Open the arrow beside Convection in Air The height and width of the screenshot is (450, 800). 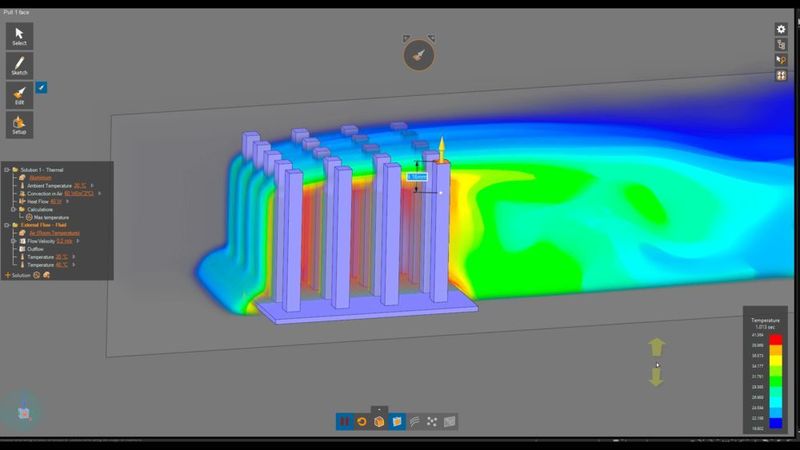99,194
